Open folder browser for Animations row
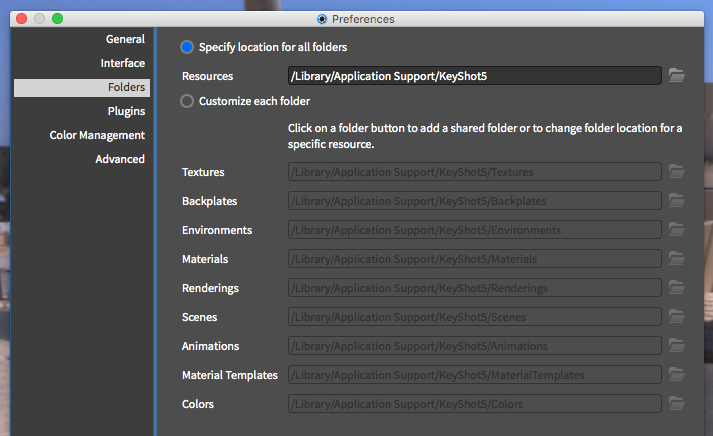Image resolution: width=713 pixels, height=436 pixels. click(x=677, y=346)
